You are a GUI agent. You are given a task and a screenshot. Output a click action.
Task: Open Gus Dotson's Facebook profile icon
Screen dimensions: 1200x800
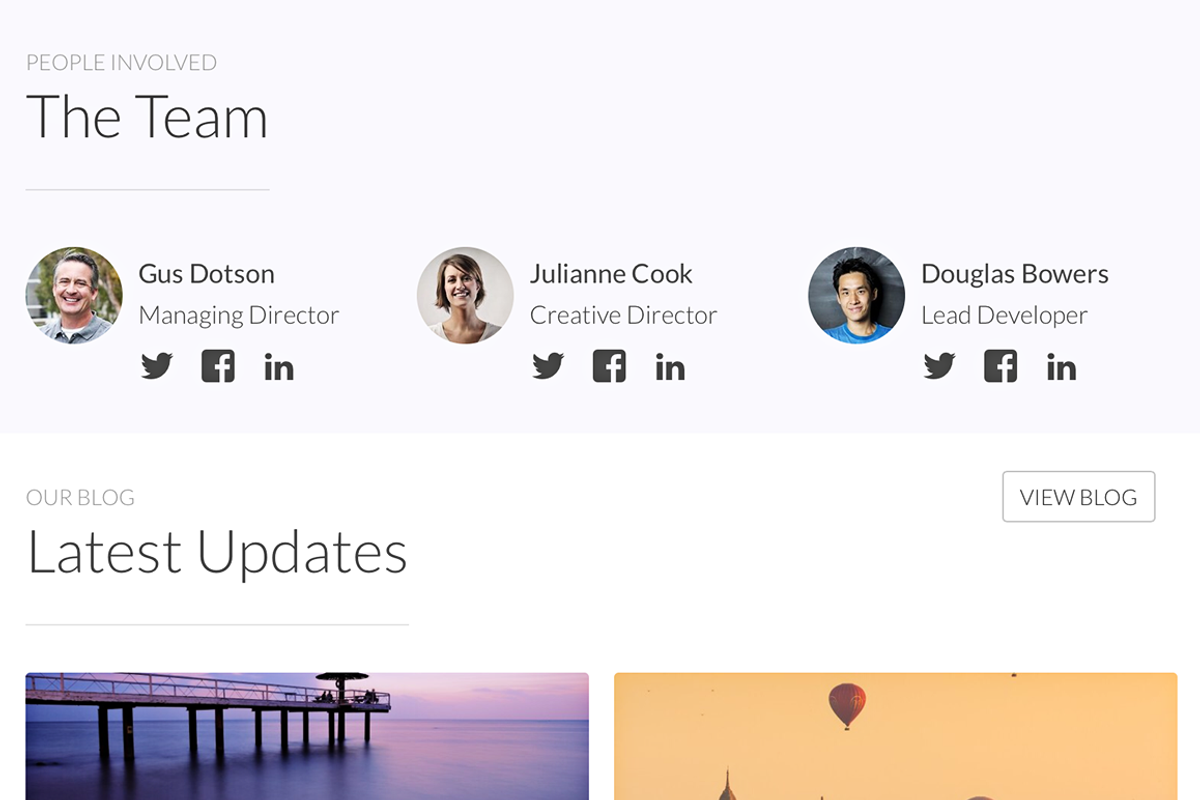tap(218, 367)
